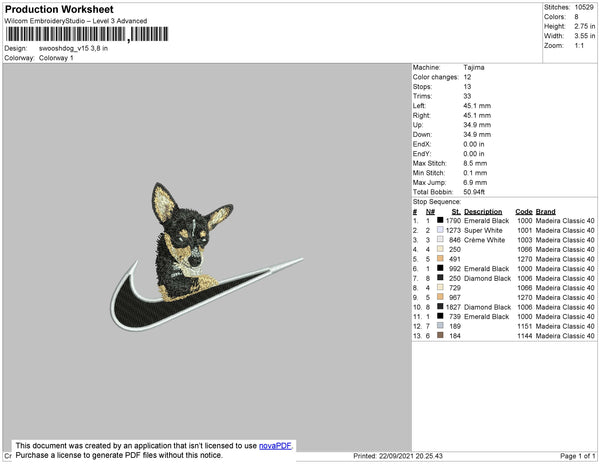
Task: Click the Super White description
Action: pyautogui.click(x=483, y=230)
